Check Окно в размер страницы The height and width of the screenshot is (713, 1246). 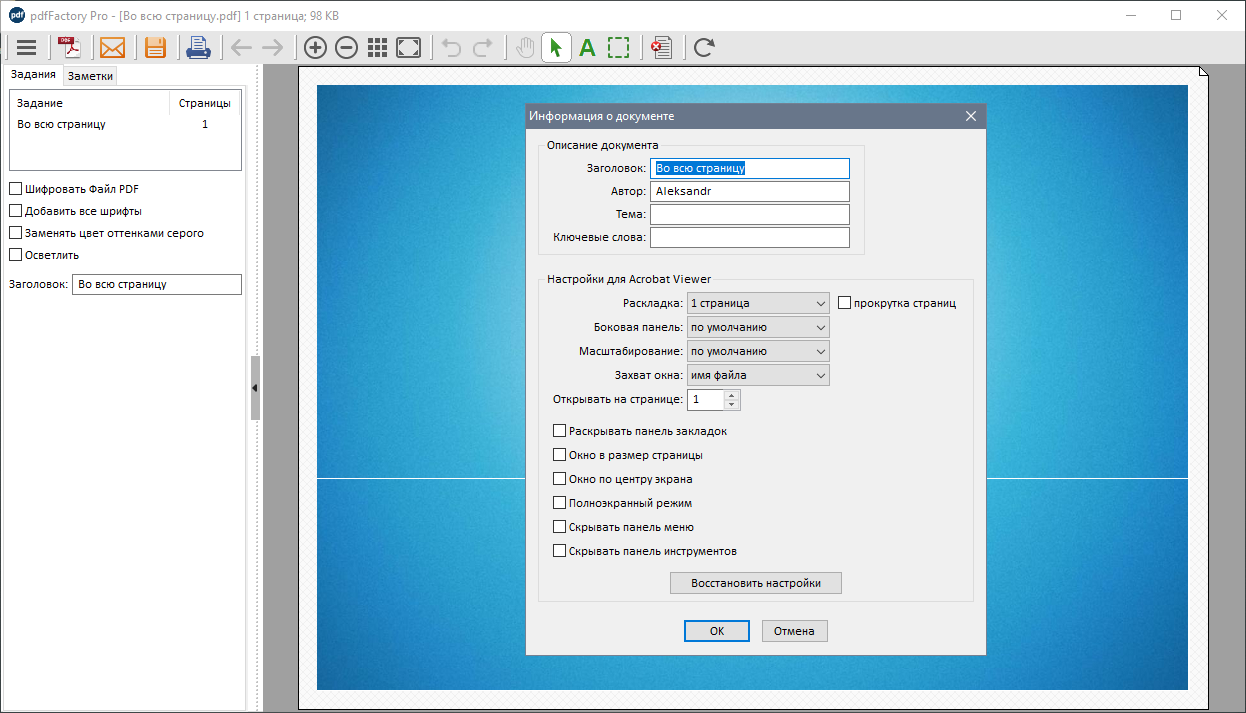pos(559,455)
